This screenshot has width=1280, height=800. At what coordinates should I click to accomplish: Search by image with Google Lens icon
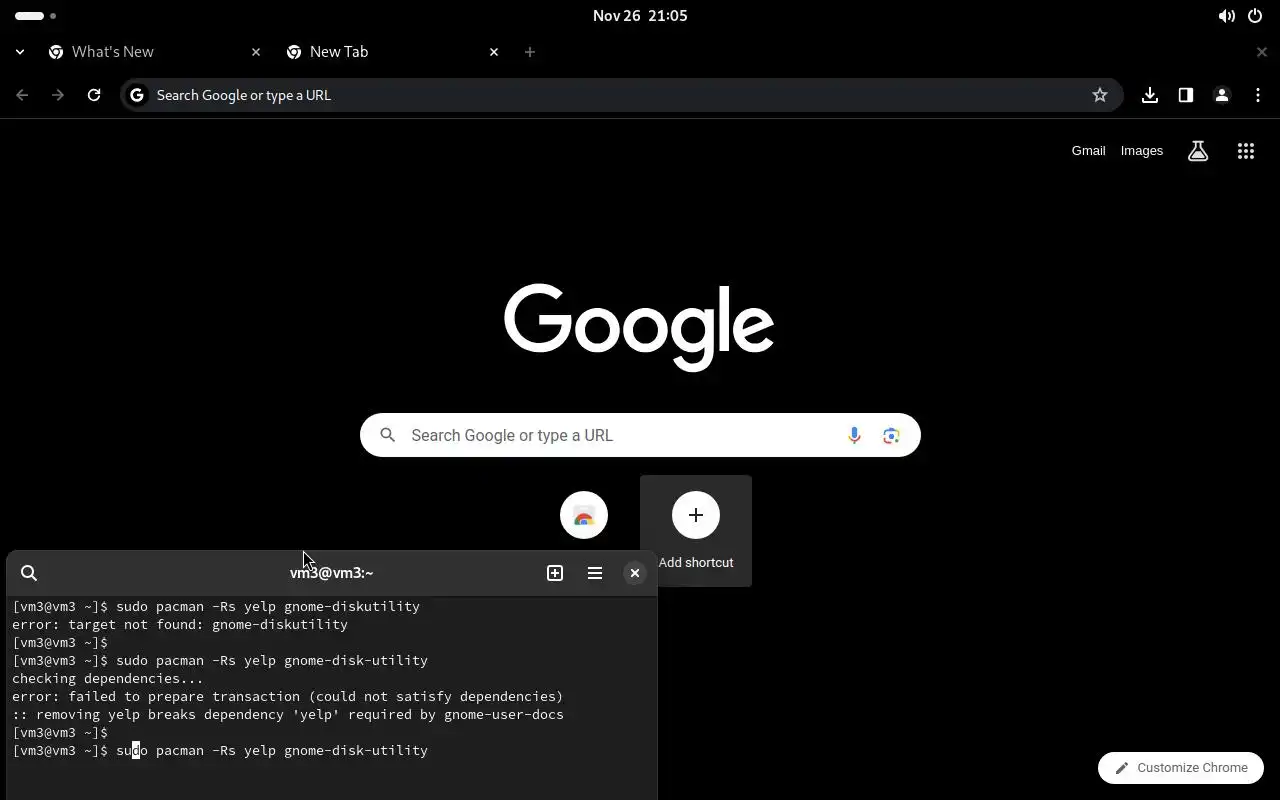891,435
